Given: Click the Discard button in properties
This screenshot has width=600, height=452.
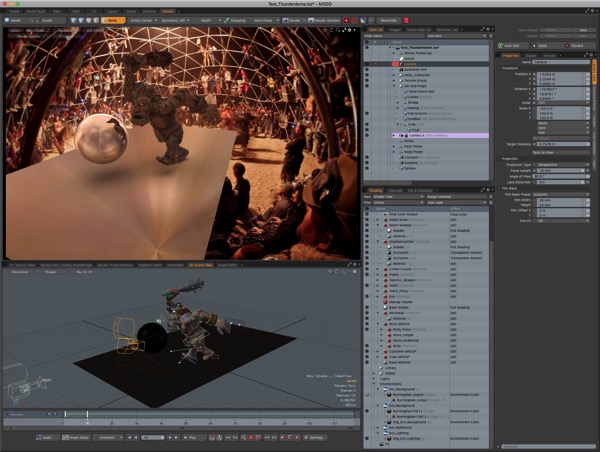Looking at the screenshot, I should (578, 45).
